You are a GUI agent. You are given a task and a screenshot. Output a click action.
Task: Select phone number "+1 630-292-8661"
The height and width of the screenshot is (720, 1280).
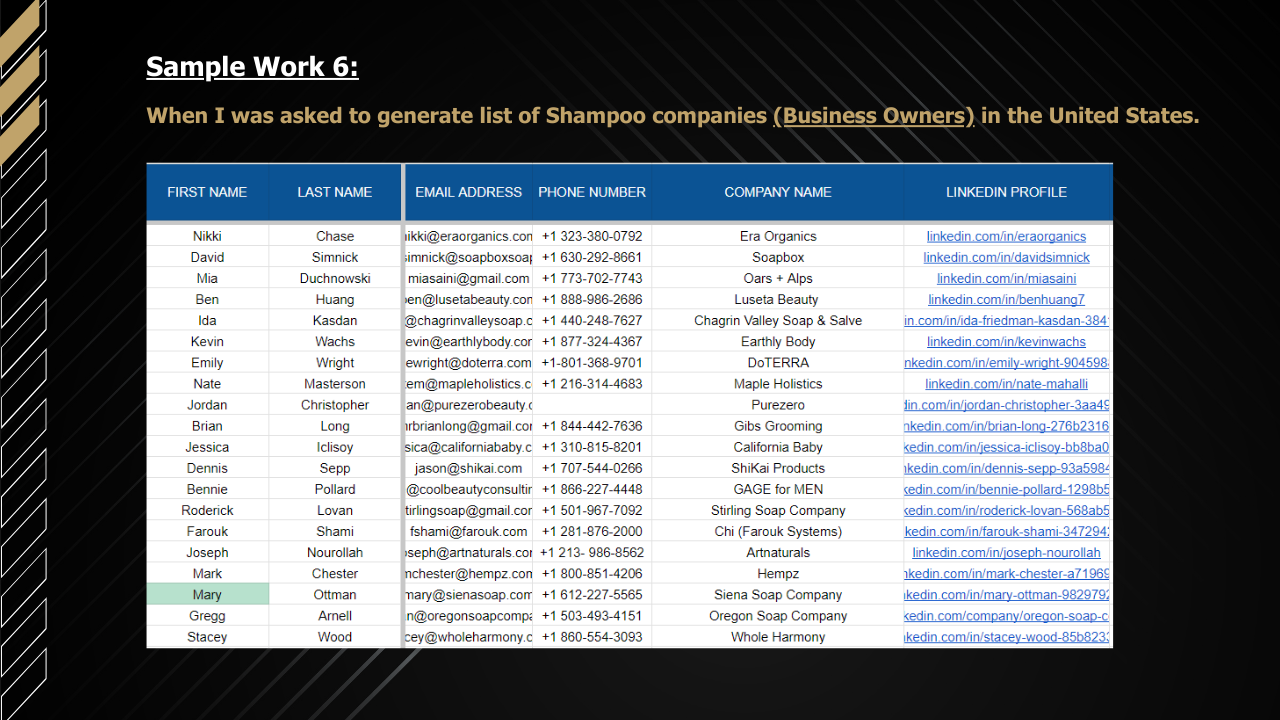pos(592,258)
